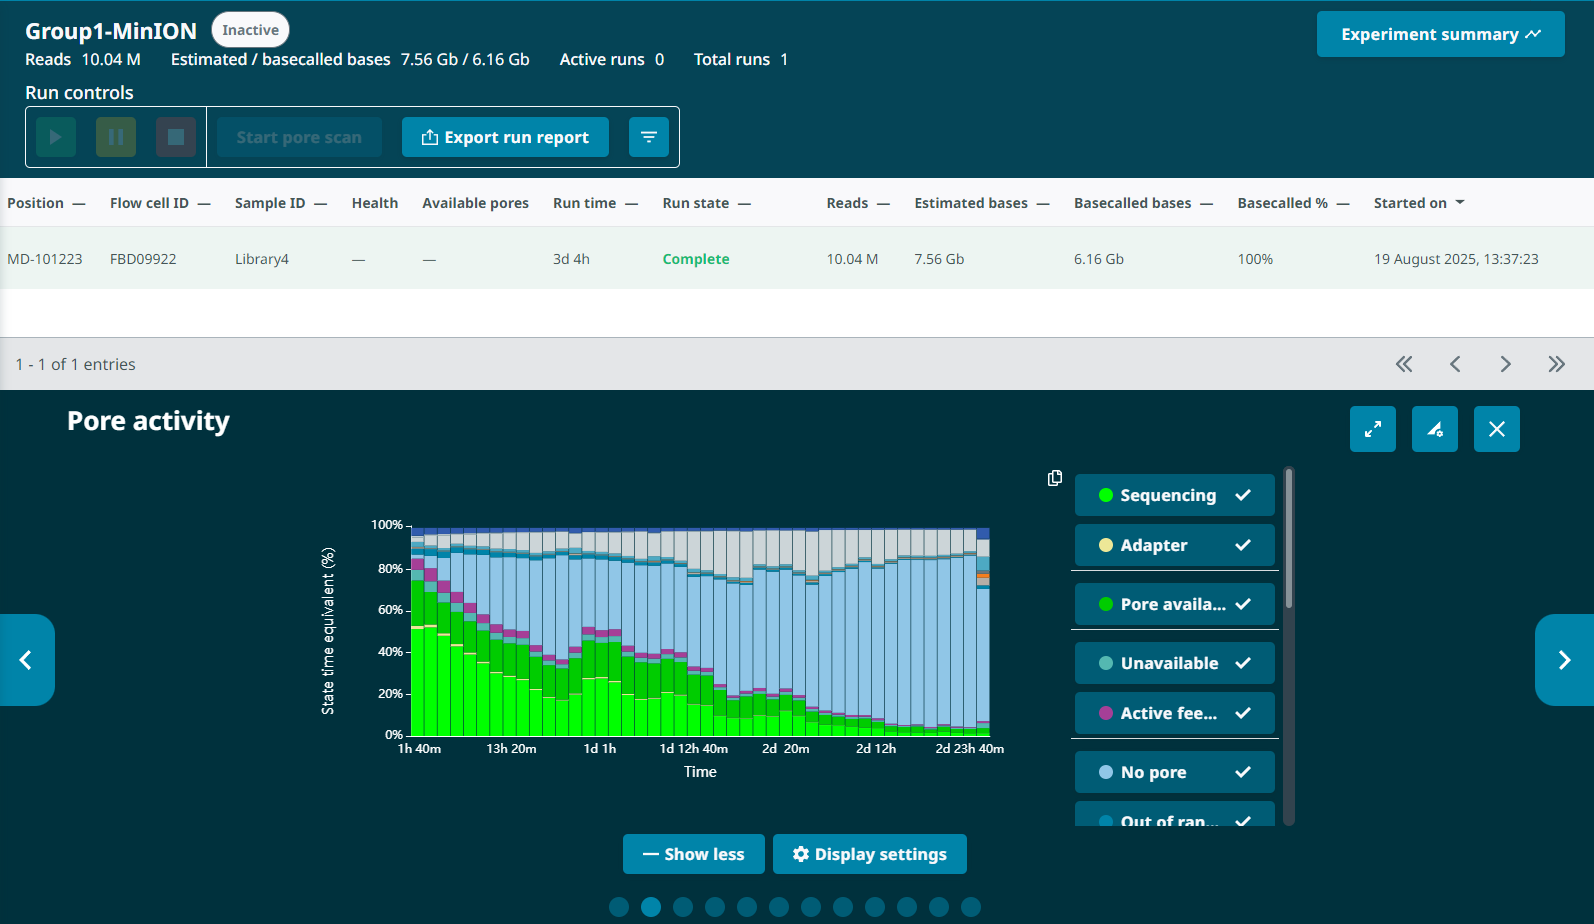Close the Pore activity panel
This screenshot has height=924, width=1594.
point(1496,429)
